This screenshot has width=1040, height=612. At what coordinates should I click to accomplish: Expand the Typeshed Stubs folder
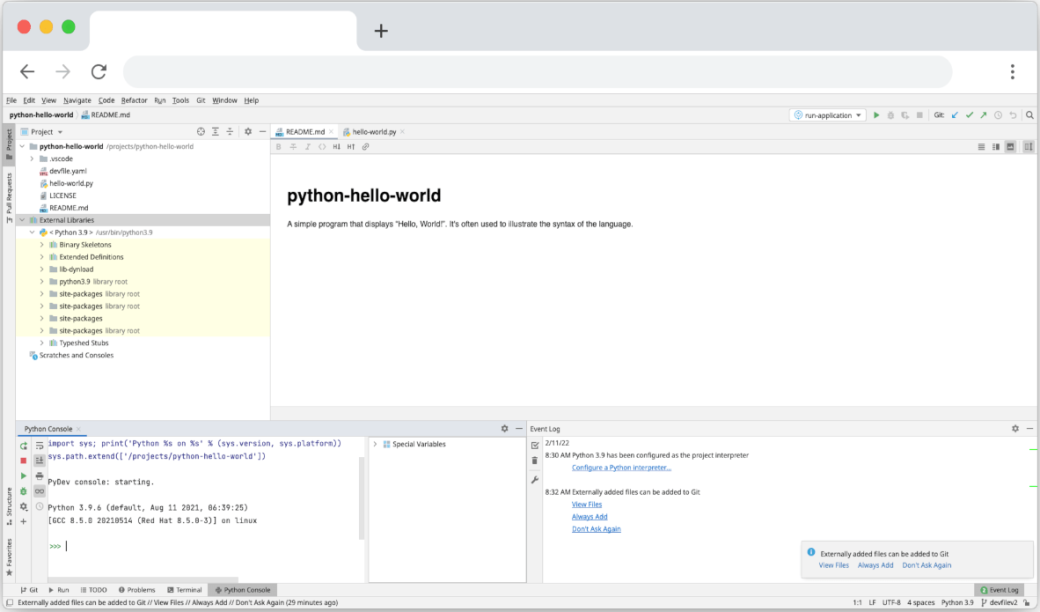coord(43,343)
